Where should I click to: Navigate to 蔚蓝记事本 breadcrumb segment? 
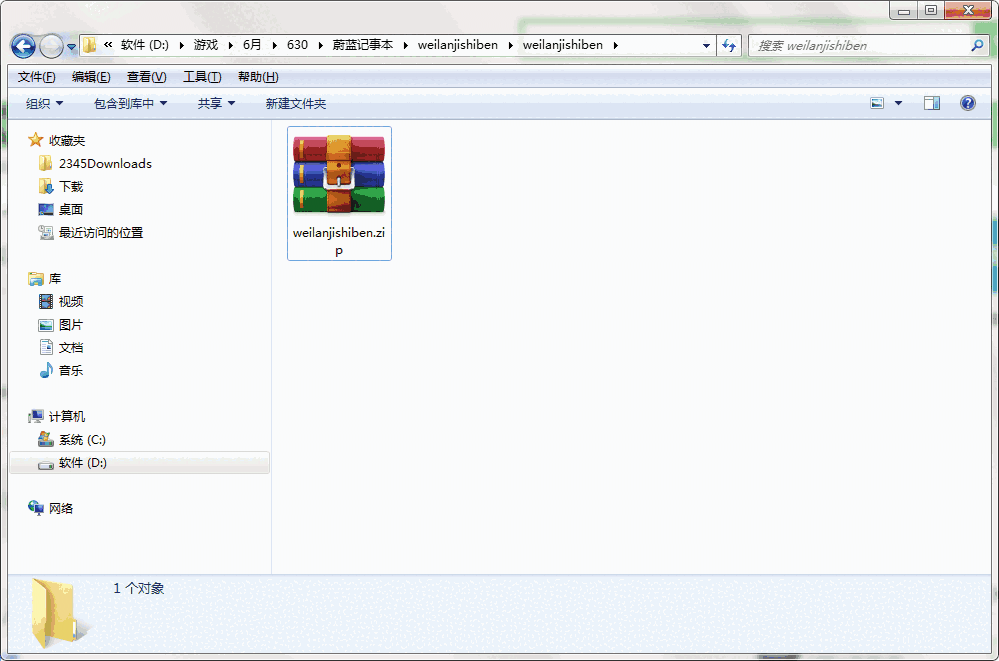(x=363, y=45)
